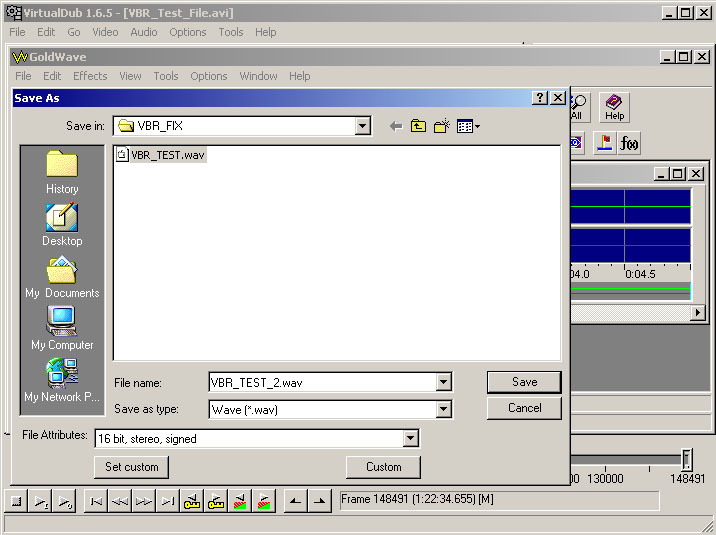Click the GoldWave upper waveform channel
716x535 pixels.
pyautogui.click(x=631, y=207)
